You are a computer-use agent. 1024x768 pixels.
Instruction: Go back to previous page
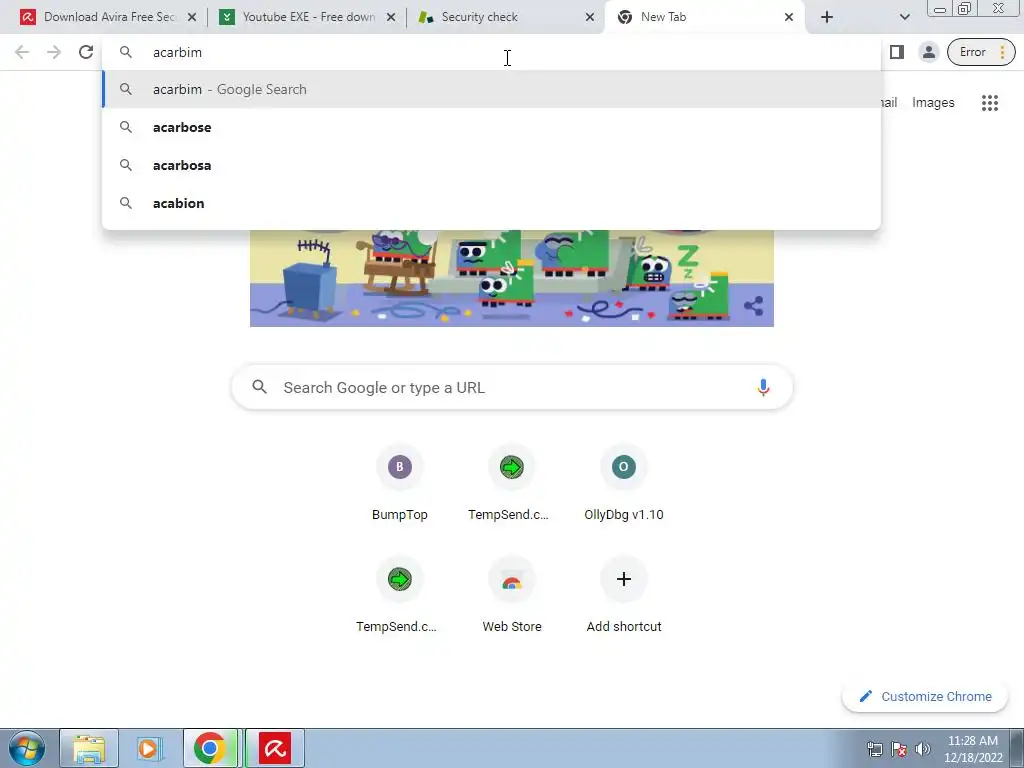click(22, 52)
